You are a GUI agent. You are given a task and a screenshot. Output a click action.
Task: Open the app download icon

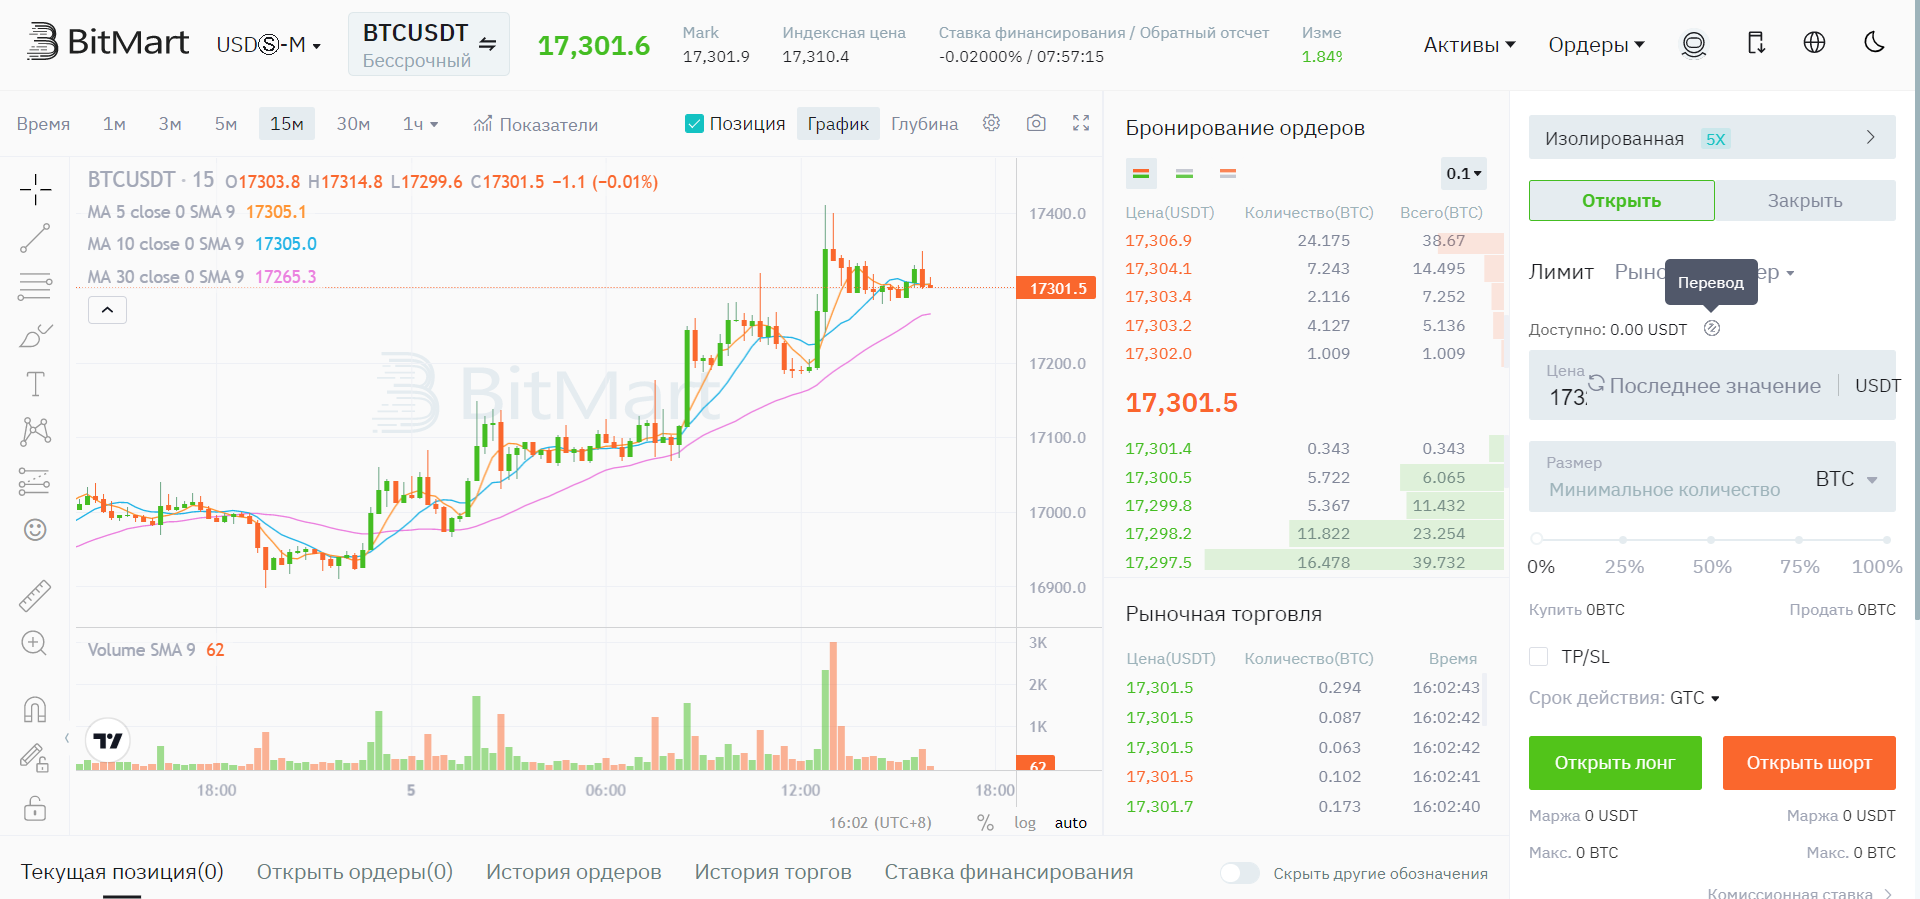1756,43
